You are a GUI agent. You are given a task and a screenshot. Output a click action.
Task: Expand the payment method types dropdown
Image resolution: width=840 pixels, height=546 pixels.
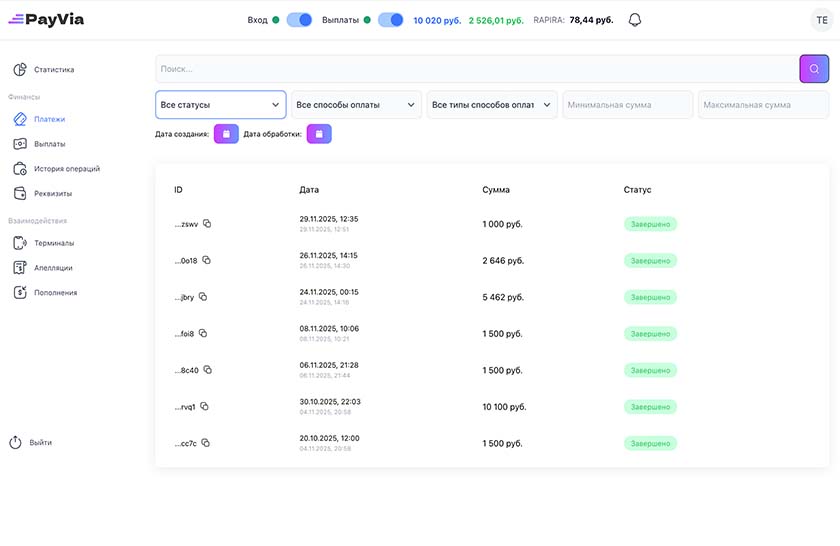coord(492,105)
